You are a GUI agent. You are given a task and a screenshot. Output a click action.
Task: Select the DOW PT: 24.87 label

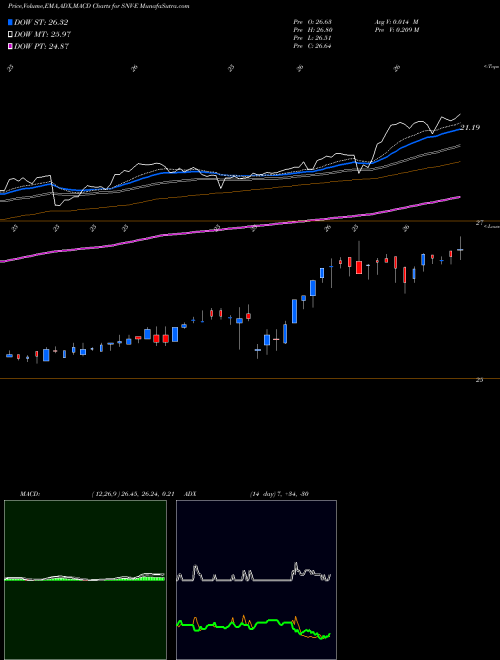[42, 46]
